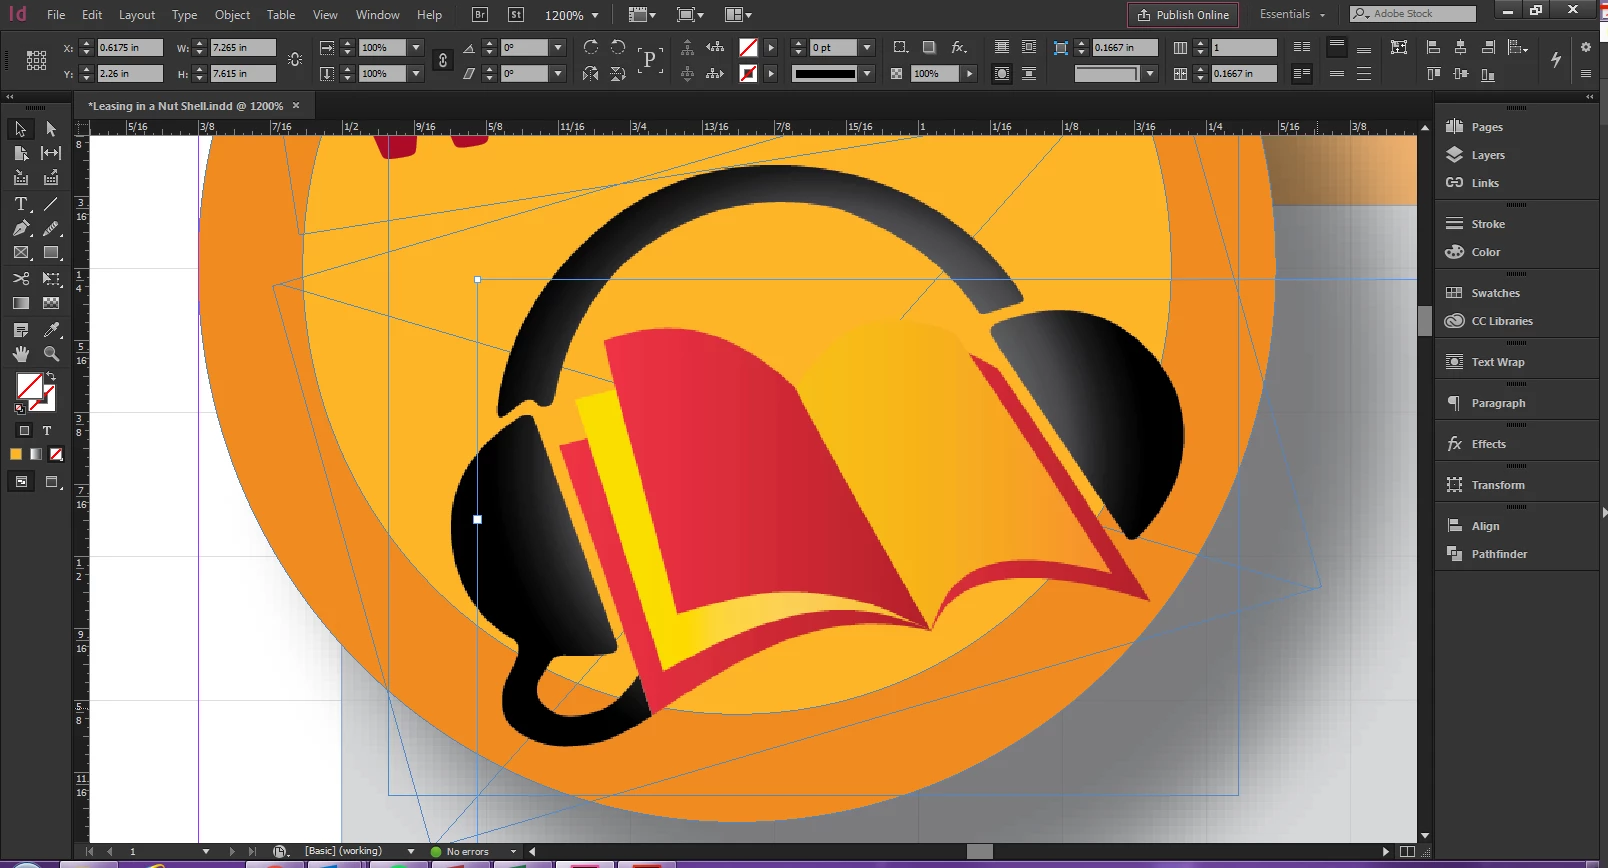1608x868 pixels.
Task: Click the Apply Color orange swatch
Action: point(16,454)
